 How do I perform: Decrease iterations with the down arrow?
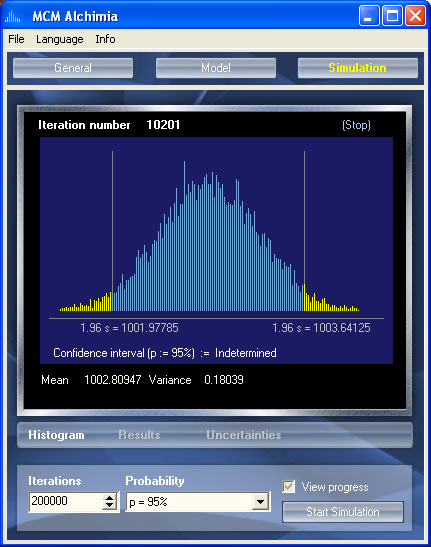click(x=110, y=505)
